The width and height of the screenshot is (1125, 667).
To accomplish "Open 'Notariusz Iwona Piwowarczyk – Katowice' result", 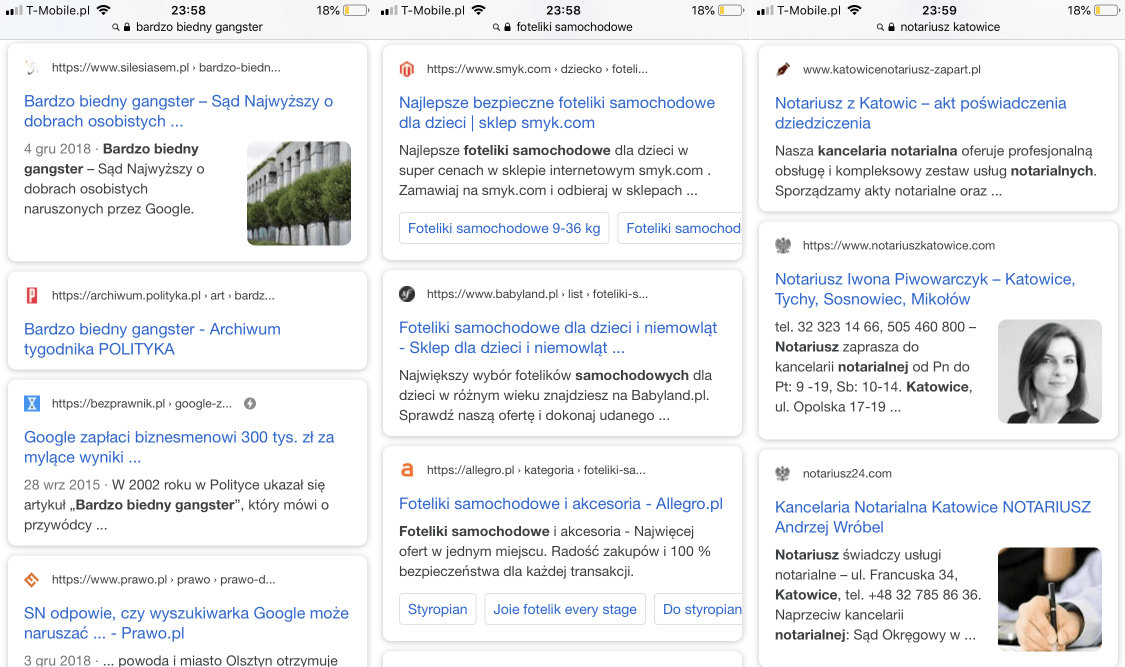I will click(x=925, y=289).
